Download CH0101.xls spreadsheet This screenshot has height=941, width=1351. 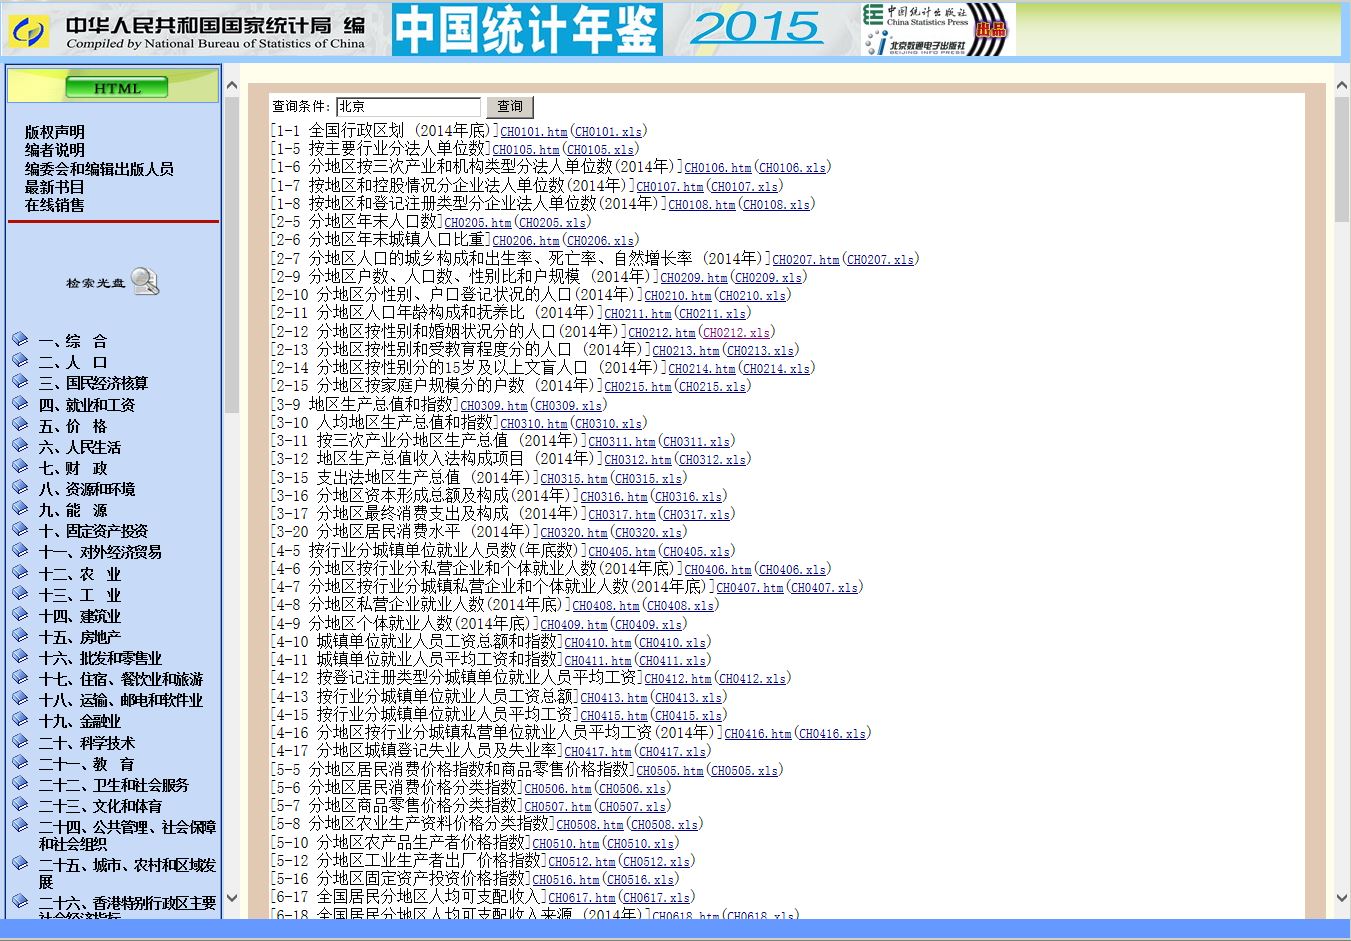(608, 132)
